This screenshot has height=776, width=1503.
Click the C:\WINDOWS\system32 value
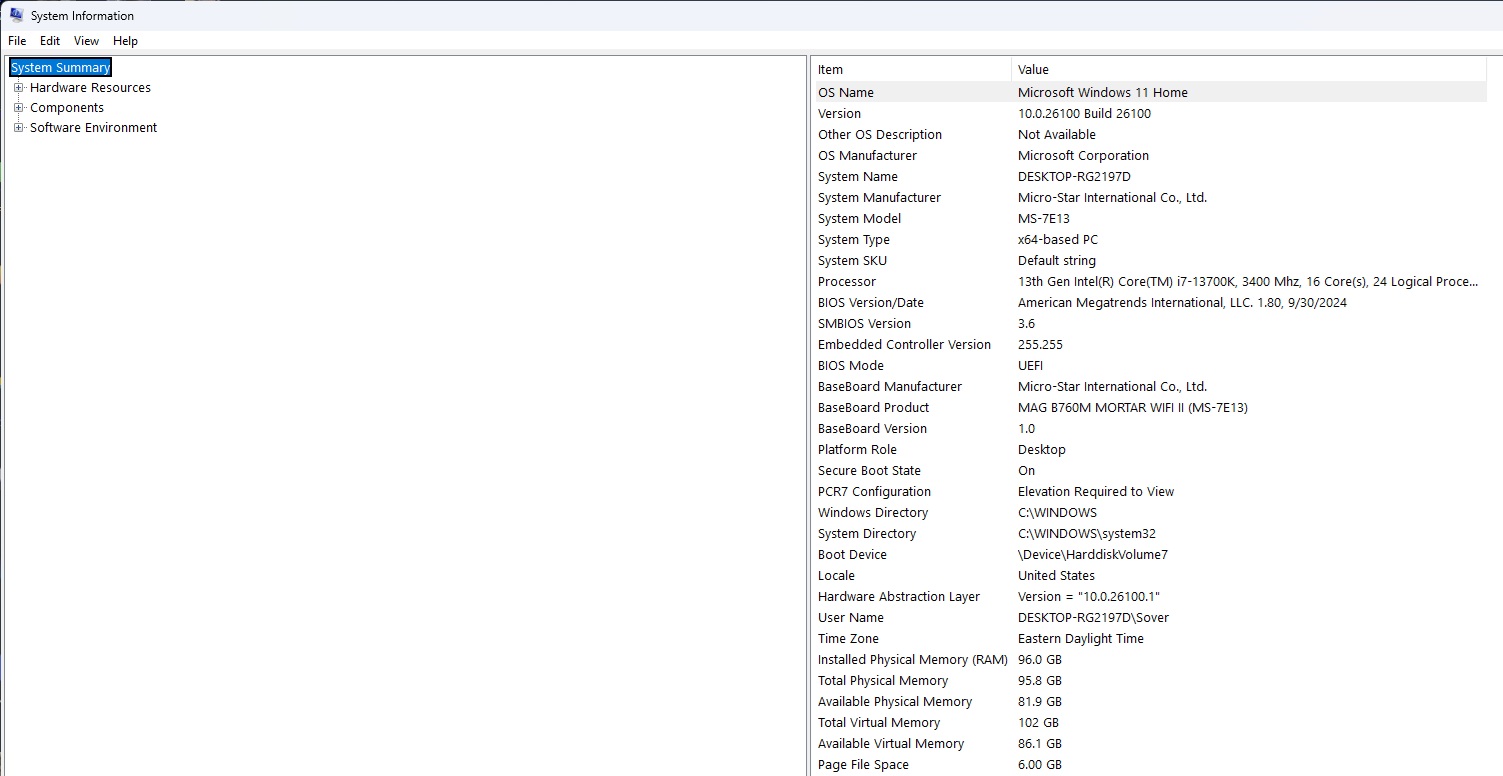tap(1087, 533)
